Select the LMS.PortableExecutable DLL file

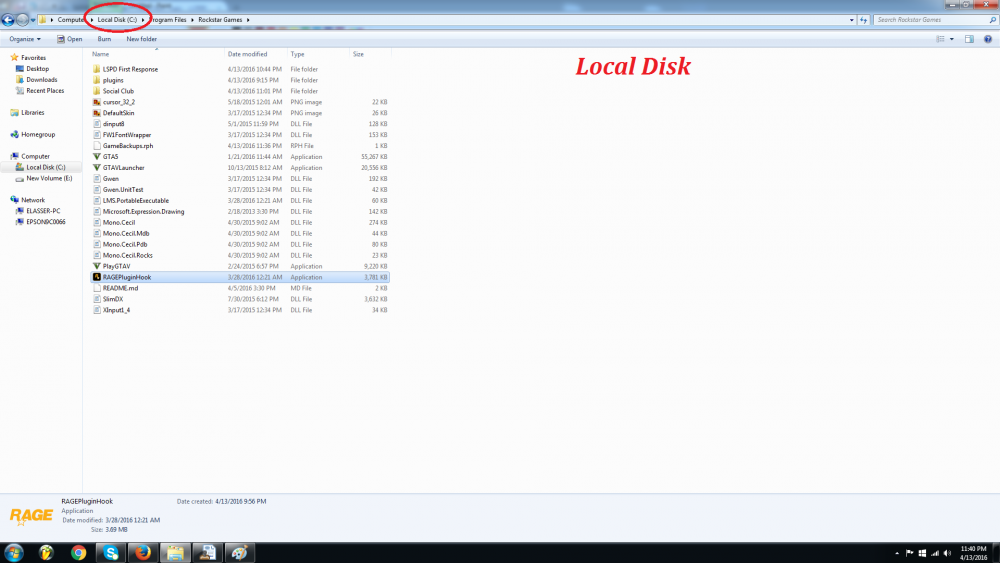click(x=136, y=200)
